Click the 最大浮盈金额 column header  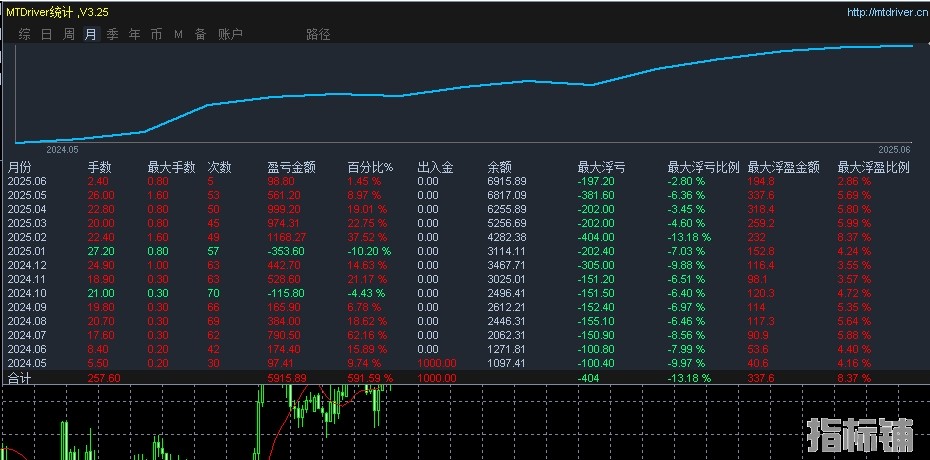point(784,168)
